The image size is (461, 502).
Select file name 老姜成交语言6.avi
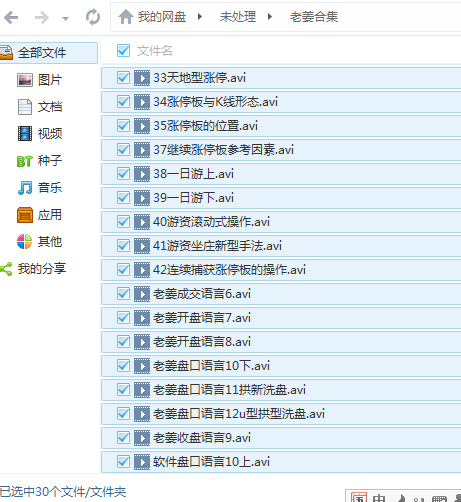point(202,294)
